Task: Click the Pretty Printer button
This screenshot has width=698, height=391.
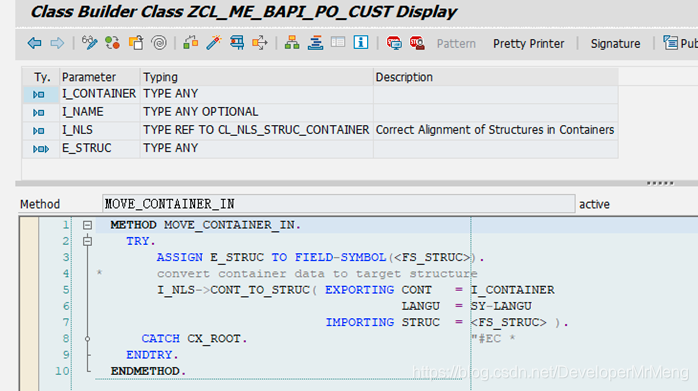Action: coord(528,44)
